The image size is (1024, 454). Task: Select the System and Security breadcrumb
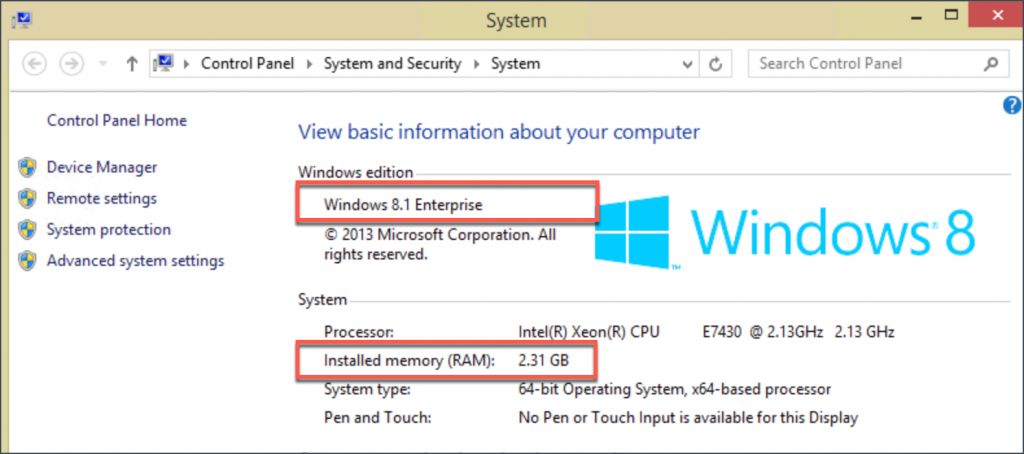point(393,64)
